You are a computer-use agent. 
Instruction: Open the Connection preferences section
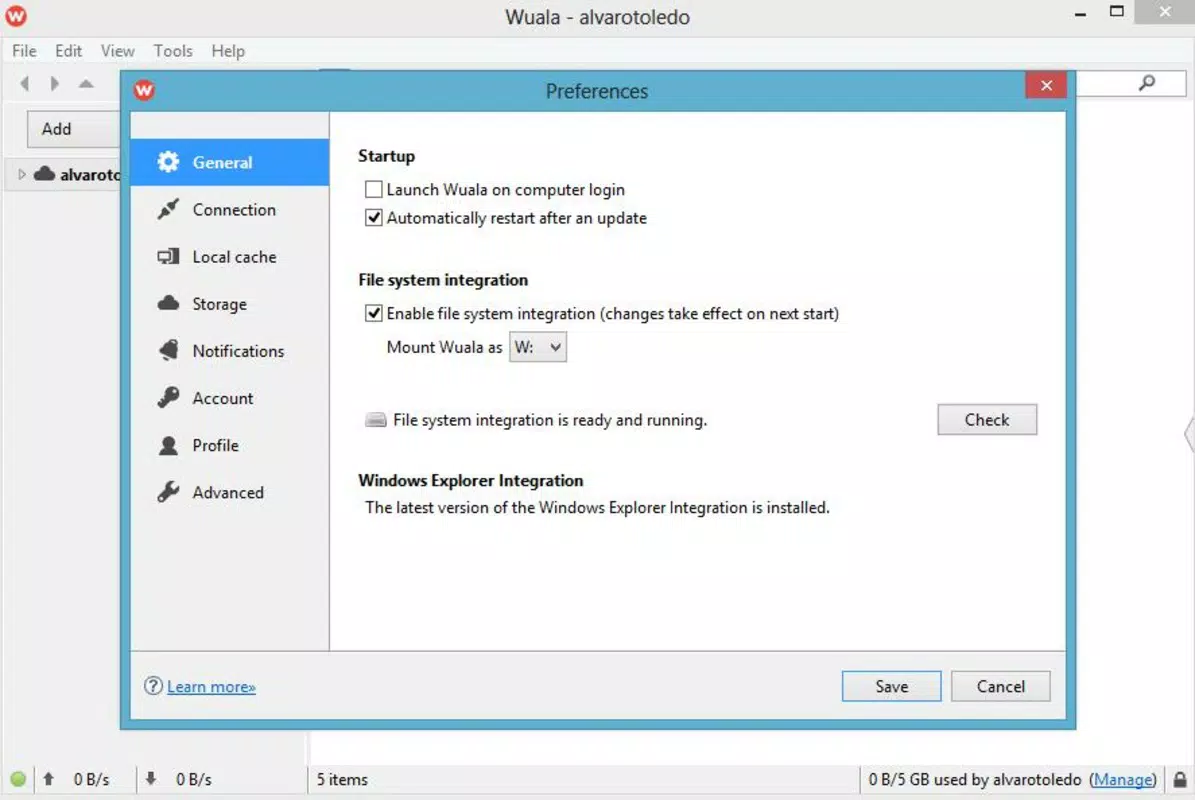point(229,210)
